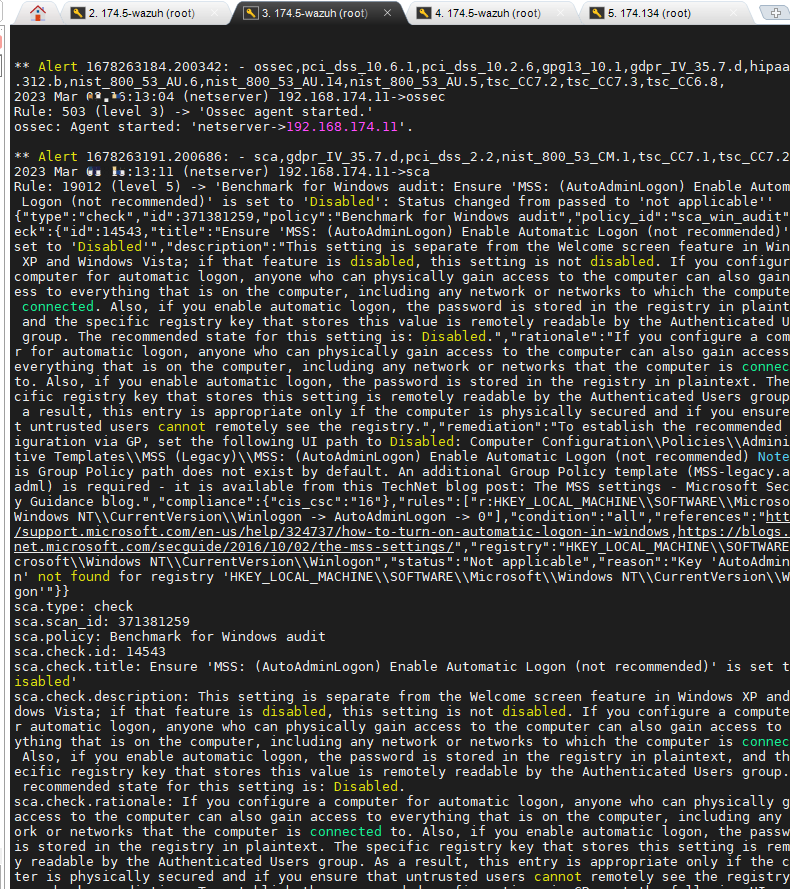Switch to tab 4. 174.5-wazuh (root)
This screenshot has width=790, height=889.
click(492, 13)
